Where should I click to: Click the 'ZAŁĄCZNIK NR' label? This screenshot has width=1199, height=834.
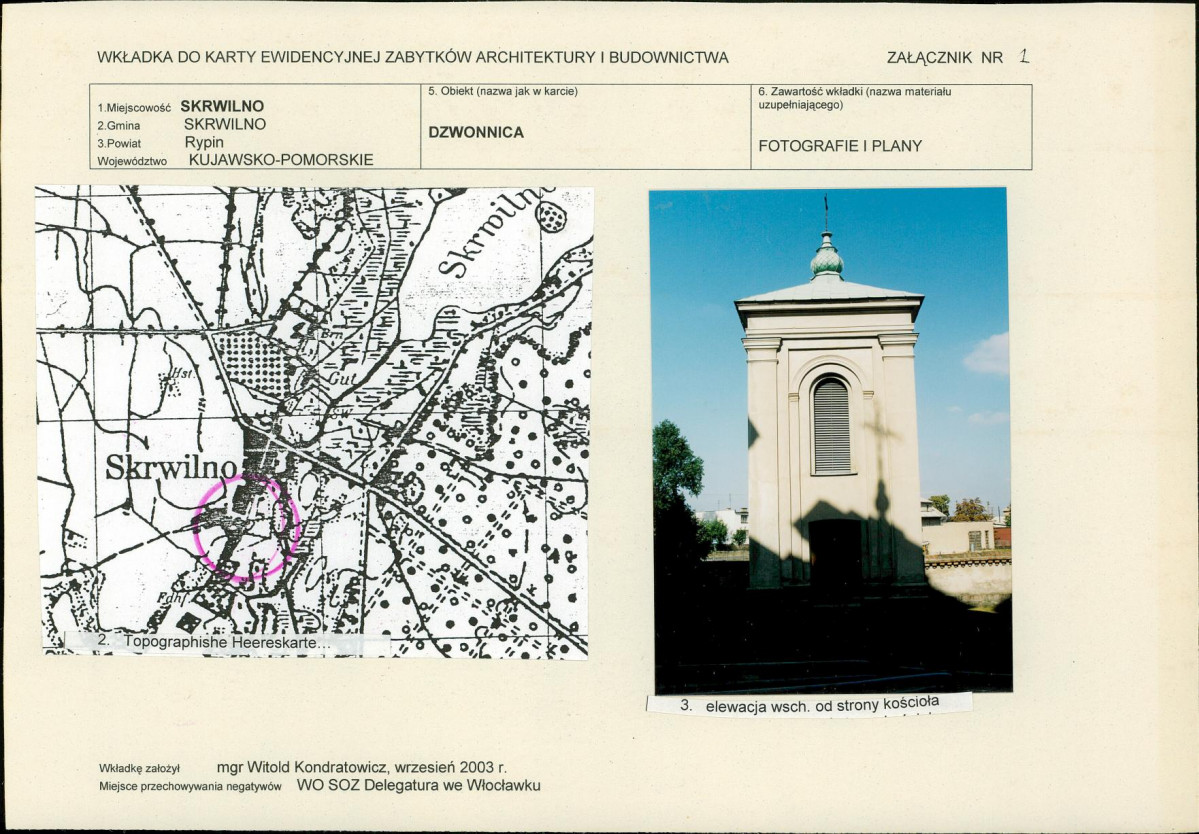coord(944,57)
